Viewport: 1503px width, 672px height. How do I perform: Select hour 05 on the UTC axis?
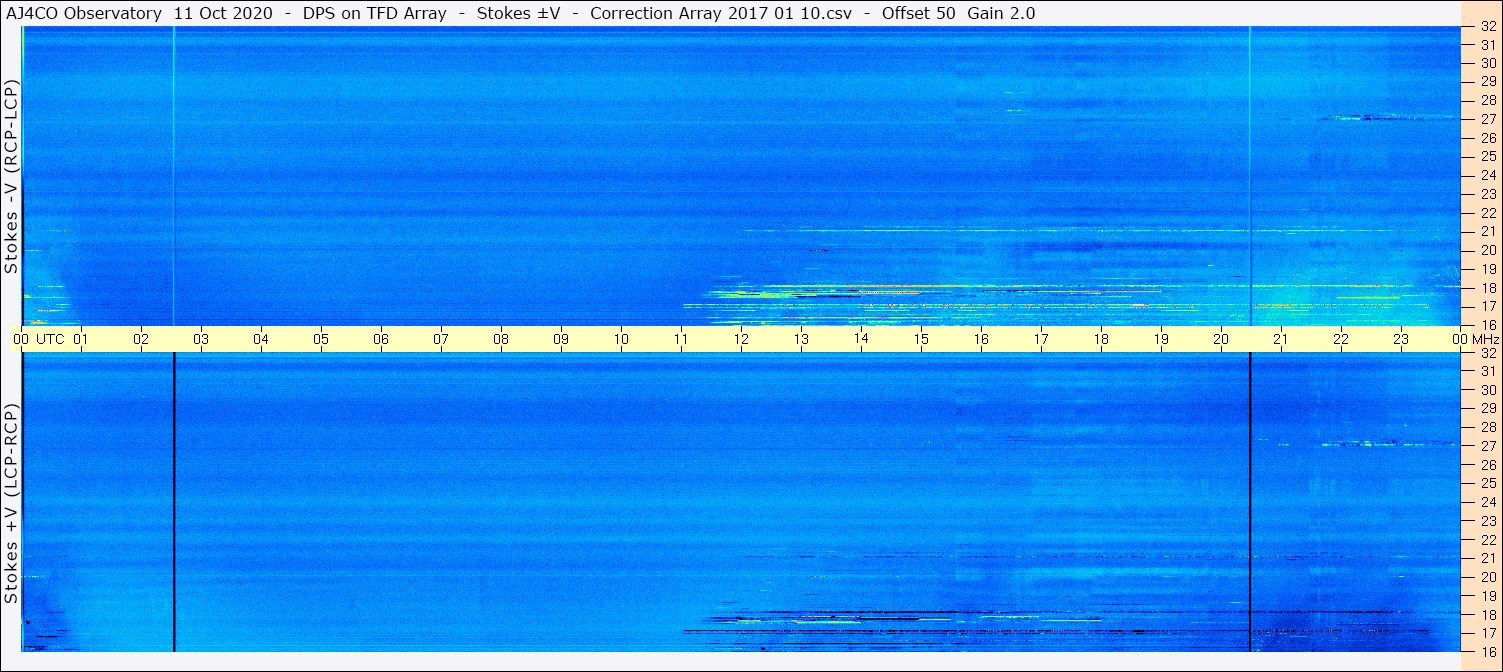321,339
